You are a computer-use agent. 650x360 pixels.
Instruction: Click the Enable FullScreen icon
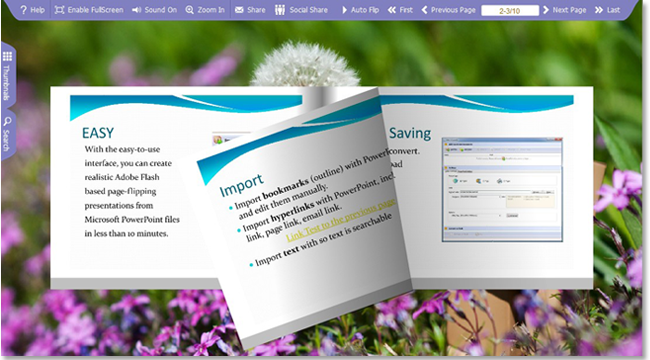click(x=59, y=10)
